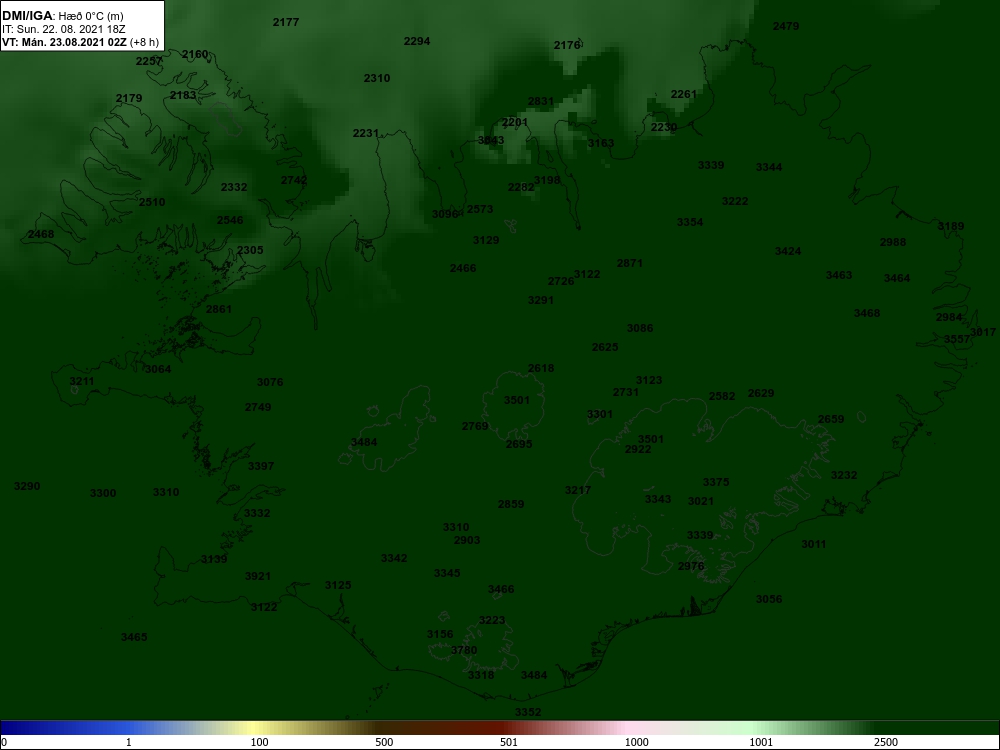Click the map value 3056
Screen dimensions: 1000x750
pyautogui.click(x=769, y=599)
